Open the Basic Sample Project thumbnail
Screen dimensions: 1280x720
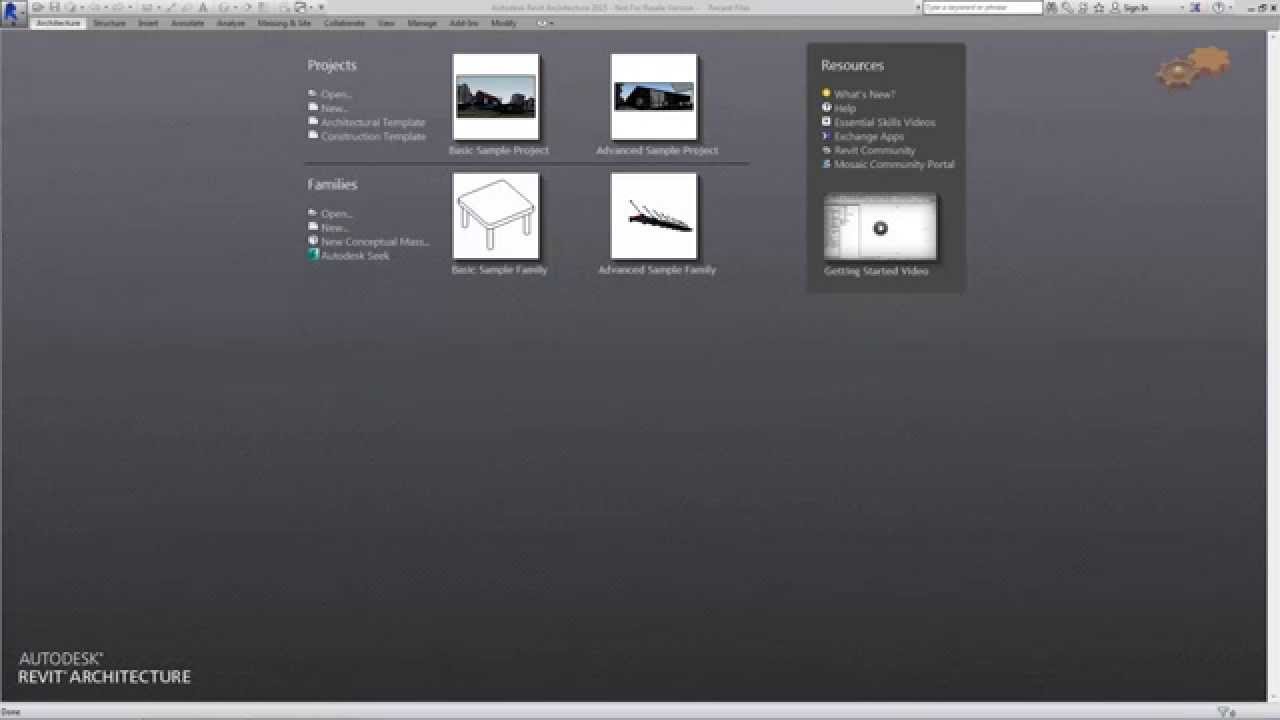click(x=496, y=97)
